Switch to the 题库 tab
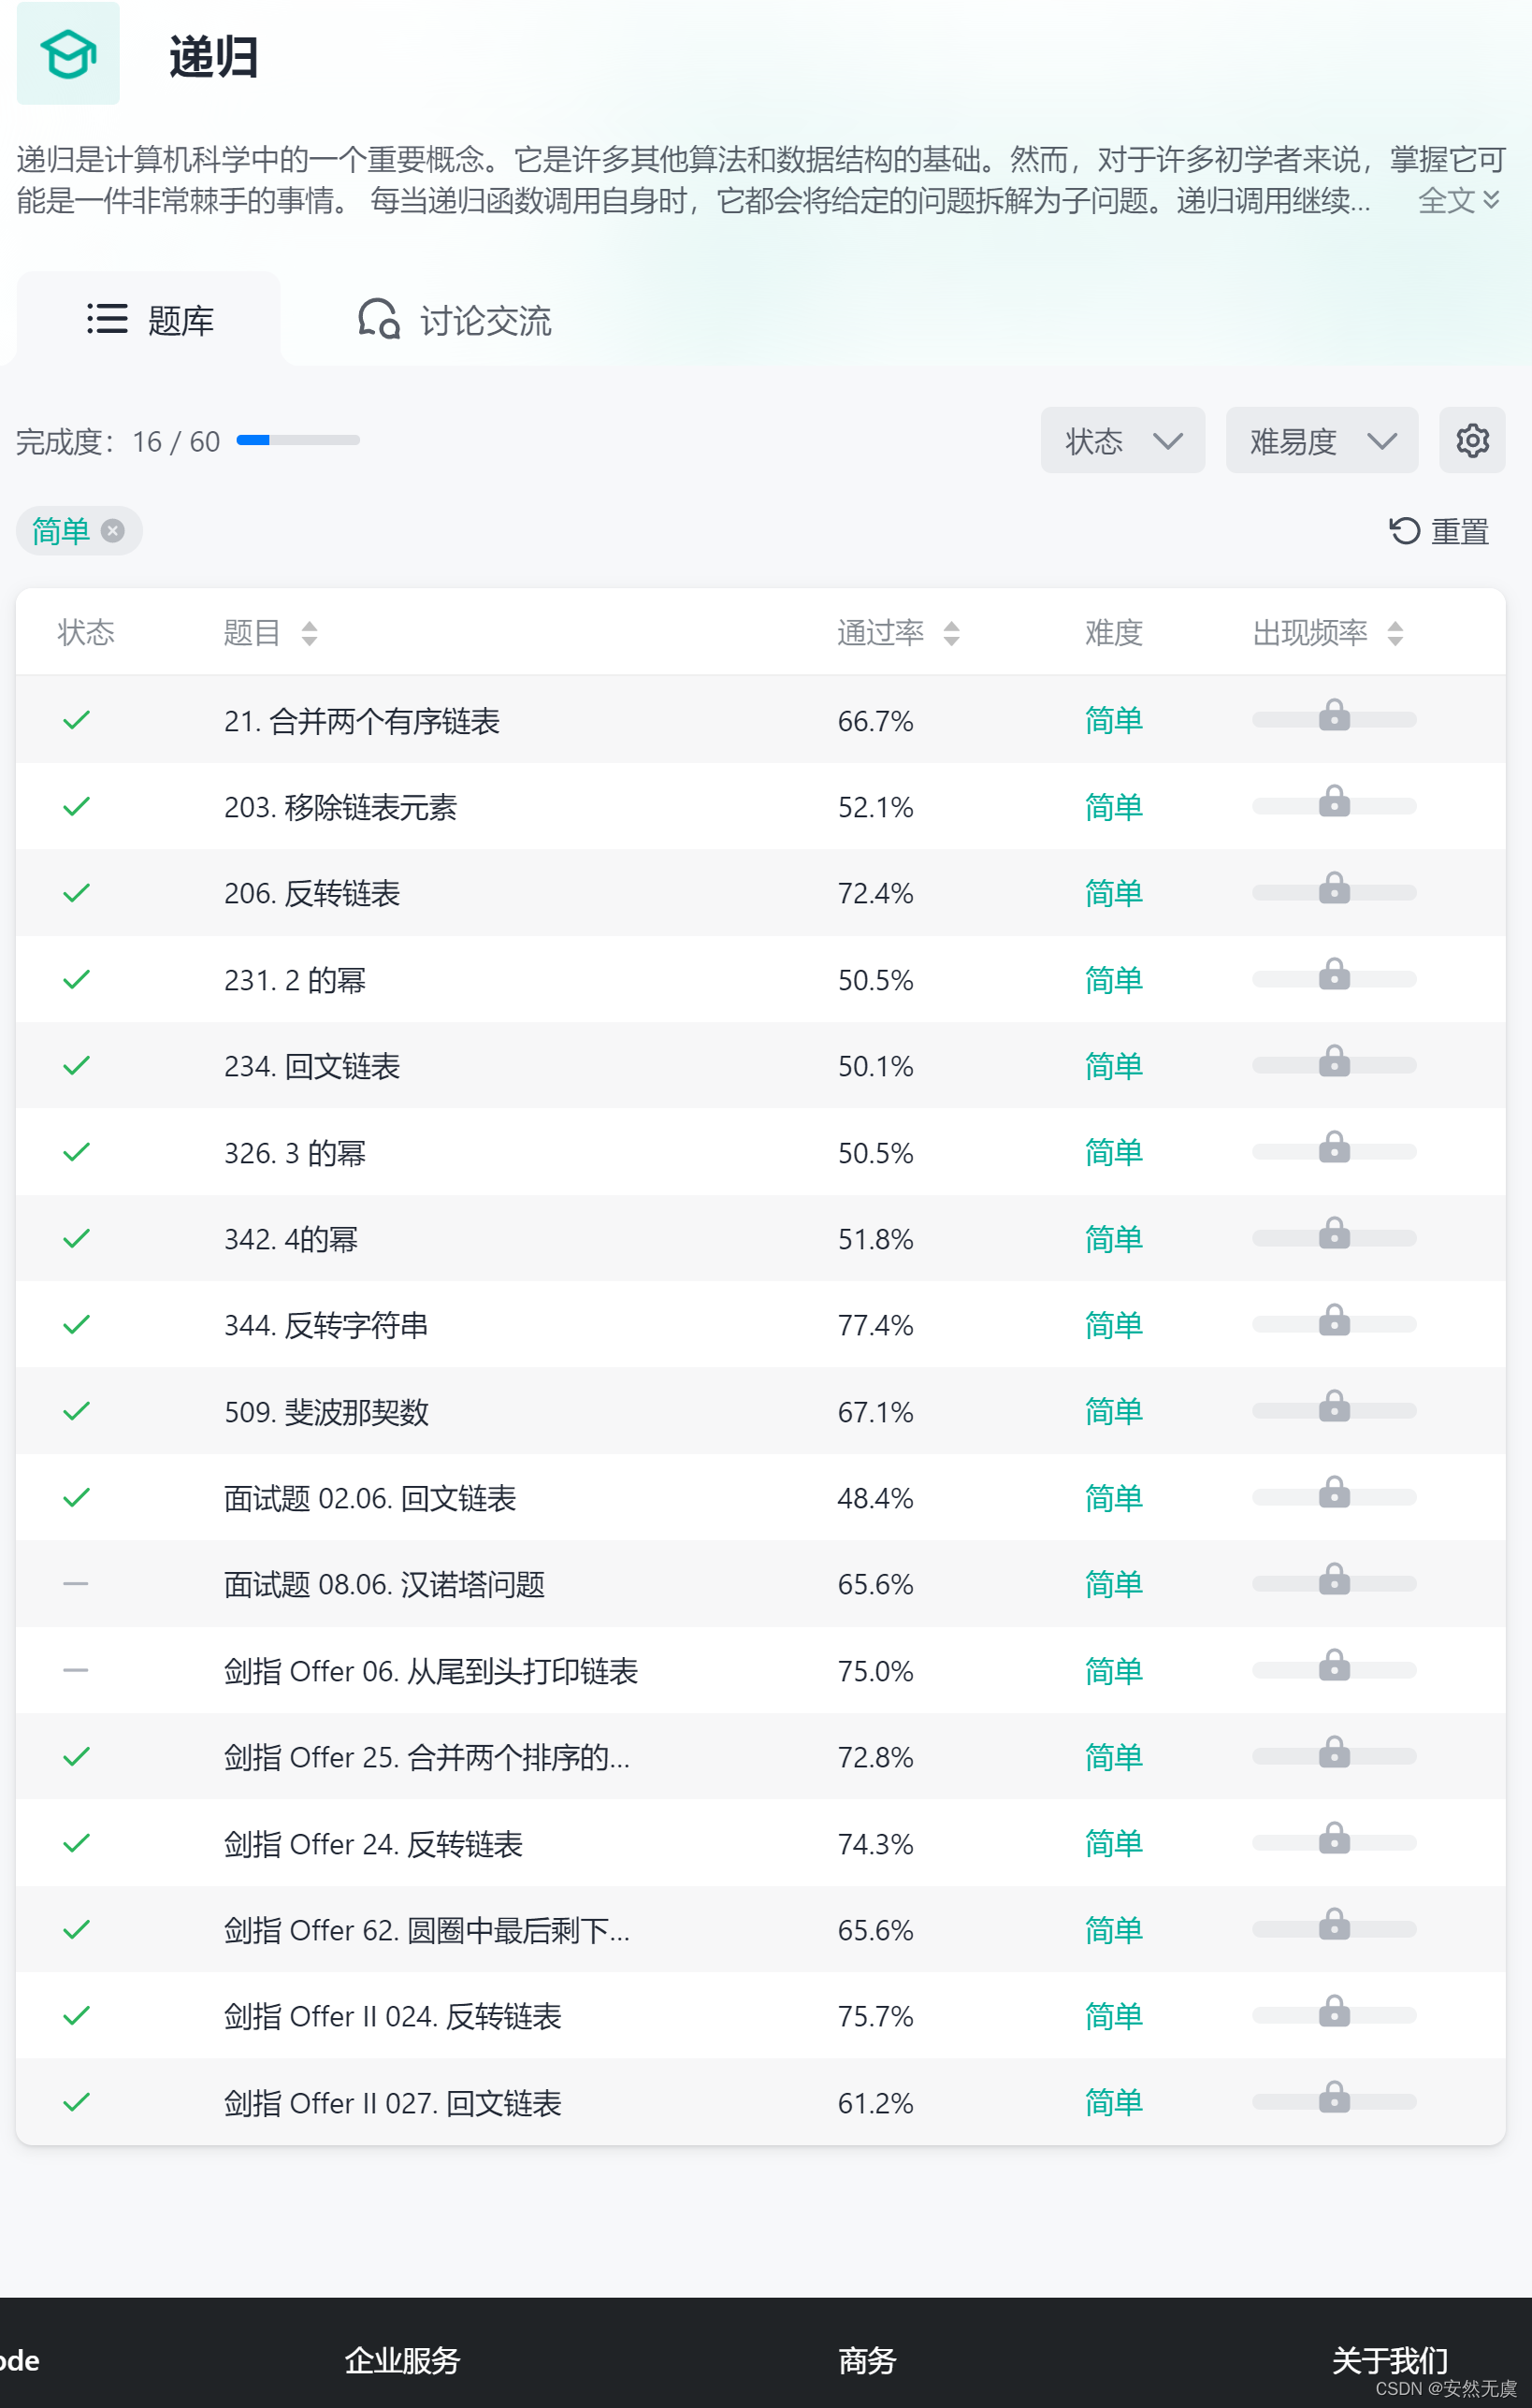 point(150,320)
